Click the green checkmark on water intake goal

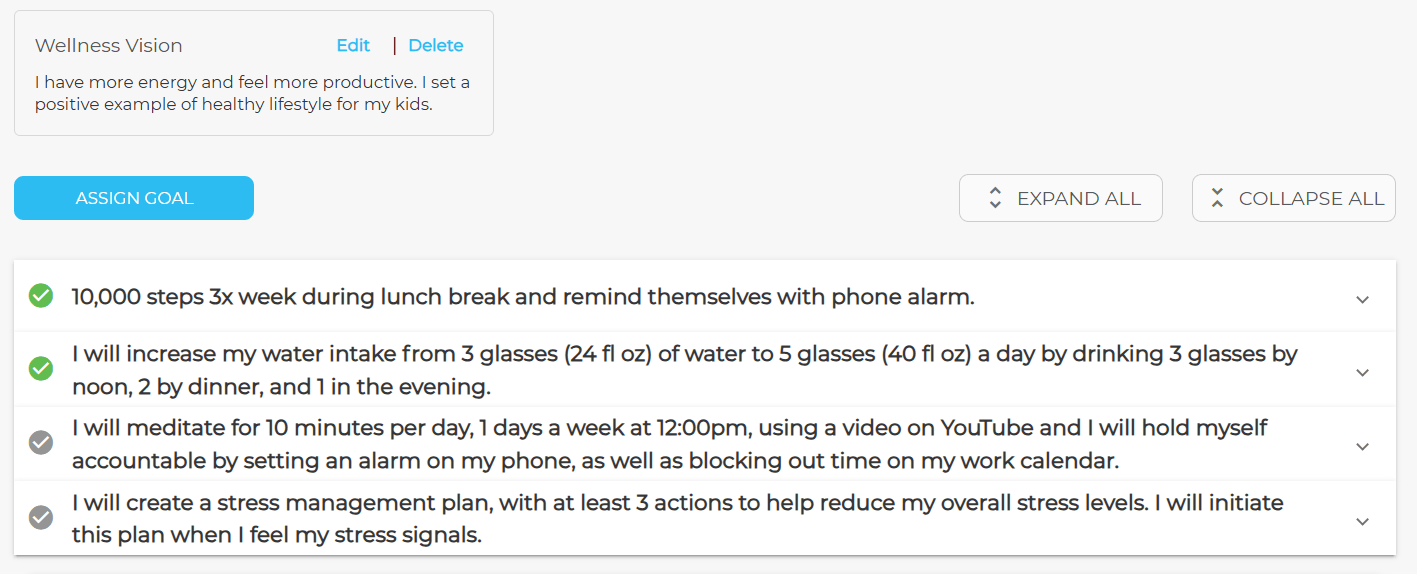tap(41, 369)
